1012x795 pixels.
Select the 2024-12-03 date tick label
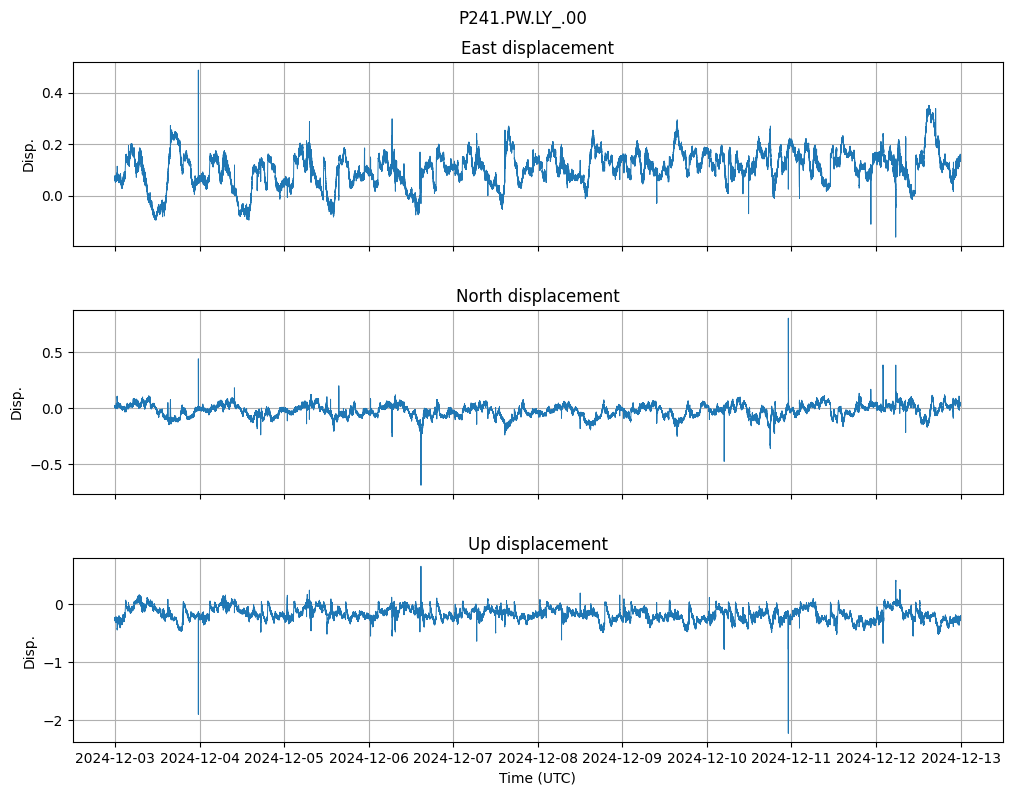(x=115, y=759)
